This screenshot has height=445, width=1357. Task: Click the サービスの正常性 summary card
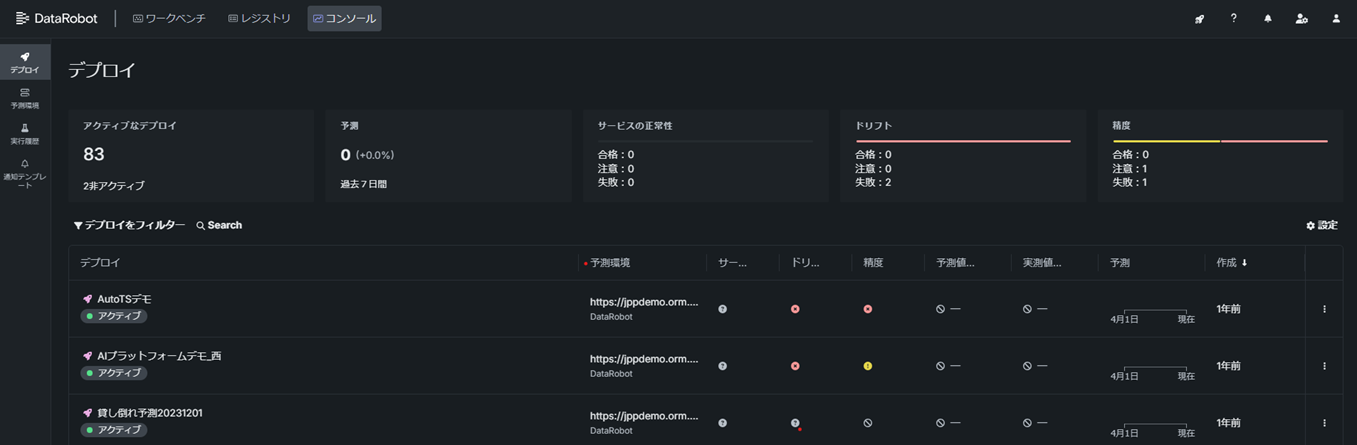pyautogui.click(x=706, y=156)
